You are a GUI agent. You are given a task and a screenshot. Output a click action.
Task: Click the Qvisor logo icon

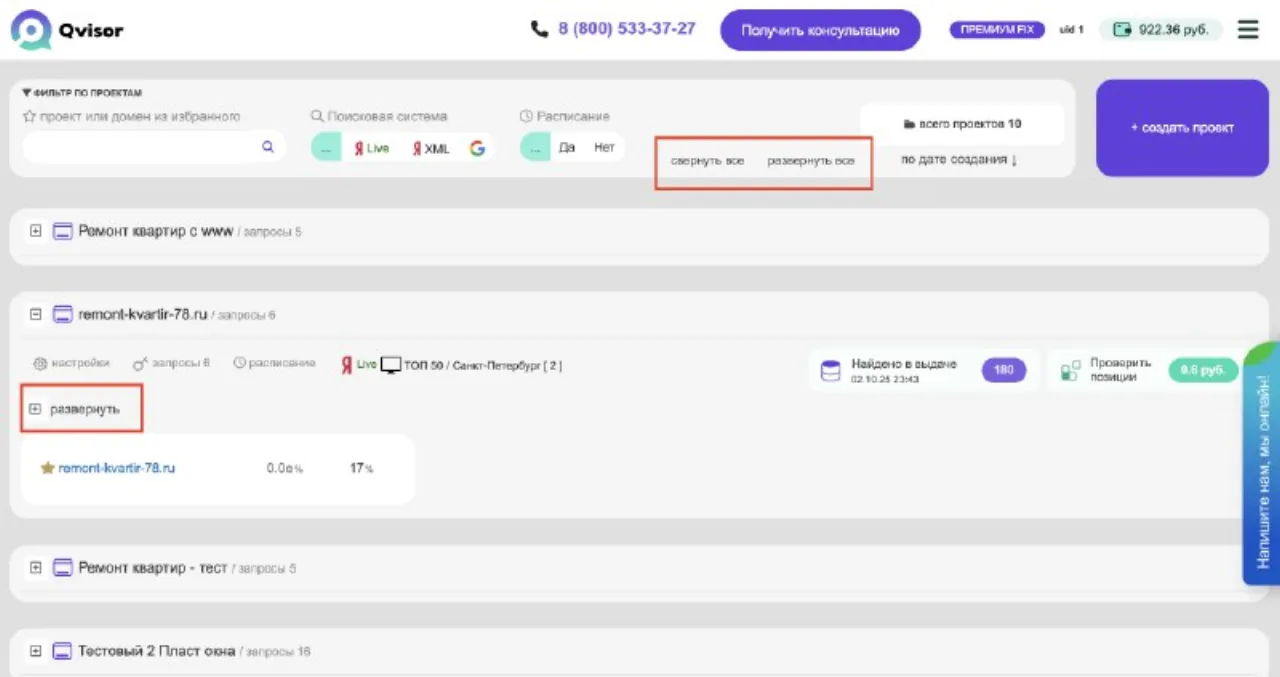(30, 30)
